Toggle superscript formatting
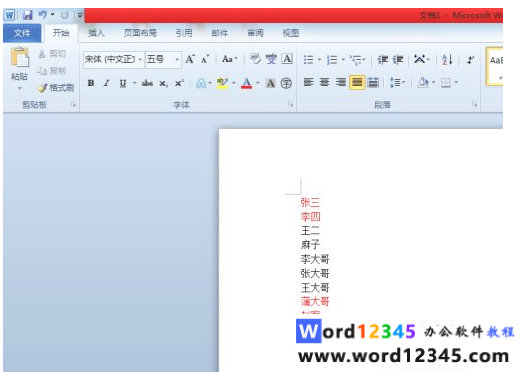The height and width of the screenshot is (372, 519). coord(179,83)
